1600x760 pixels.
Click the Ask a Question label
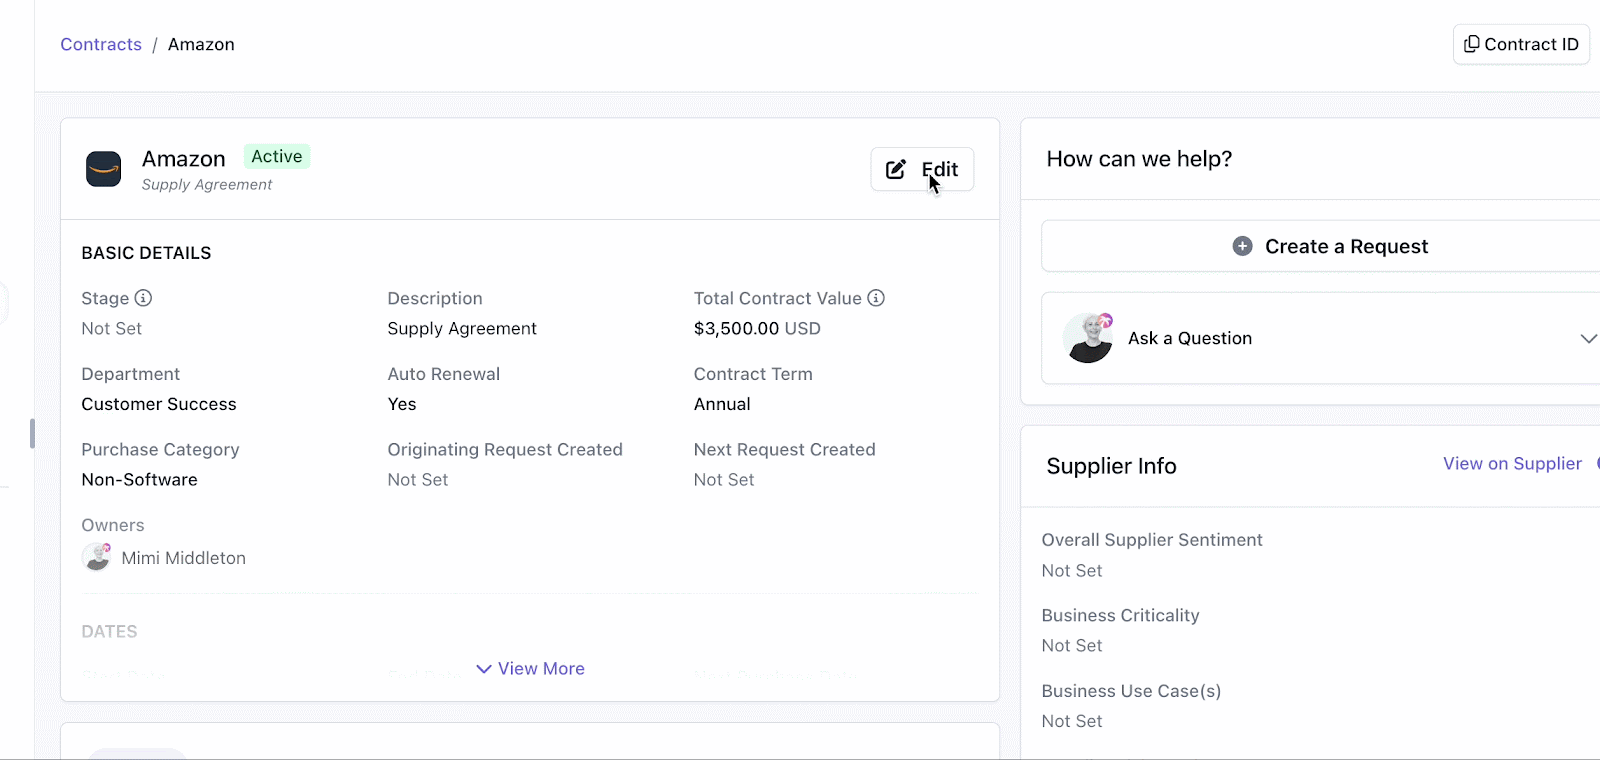(1190, 338)
